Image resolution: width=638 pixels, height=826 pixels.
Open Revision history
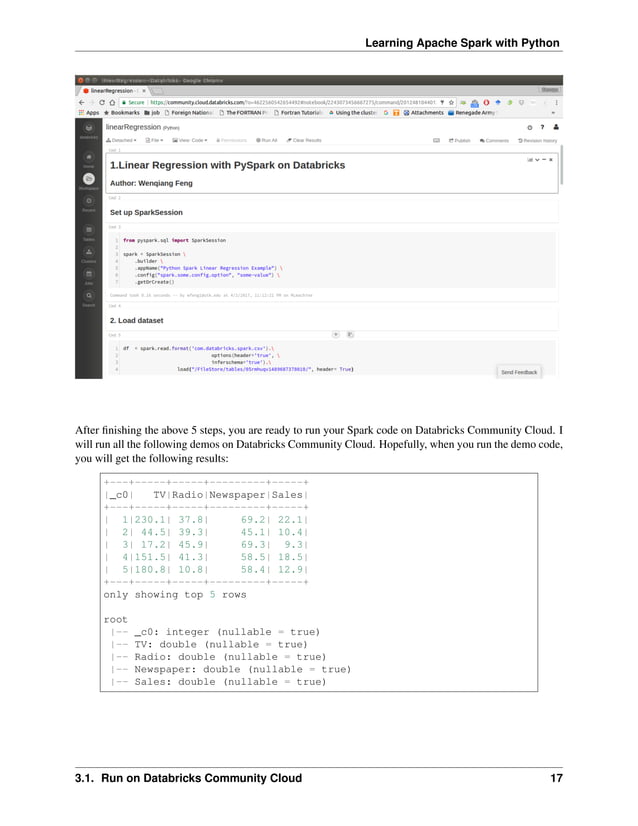pyautogui.click(x=537, y=141)
